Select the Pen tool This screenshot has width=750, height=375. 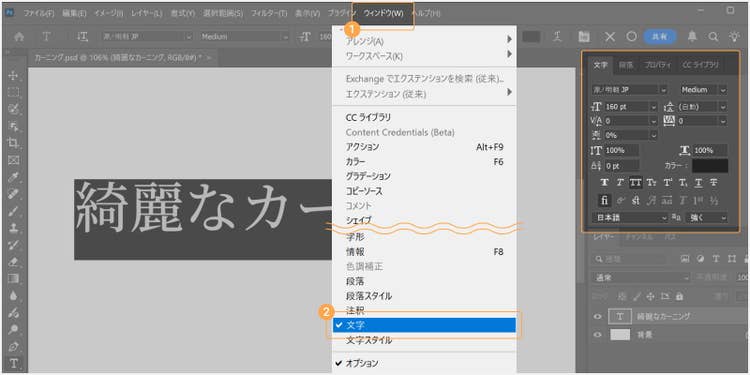[x=13, y=346]
